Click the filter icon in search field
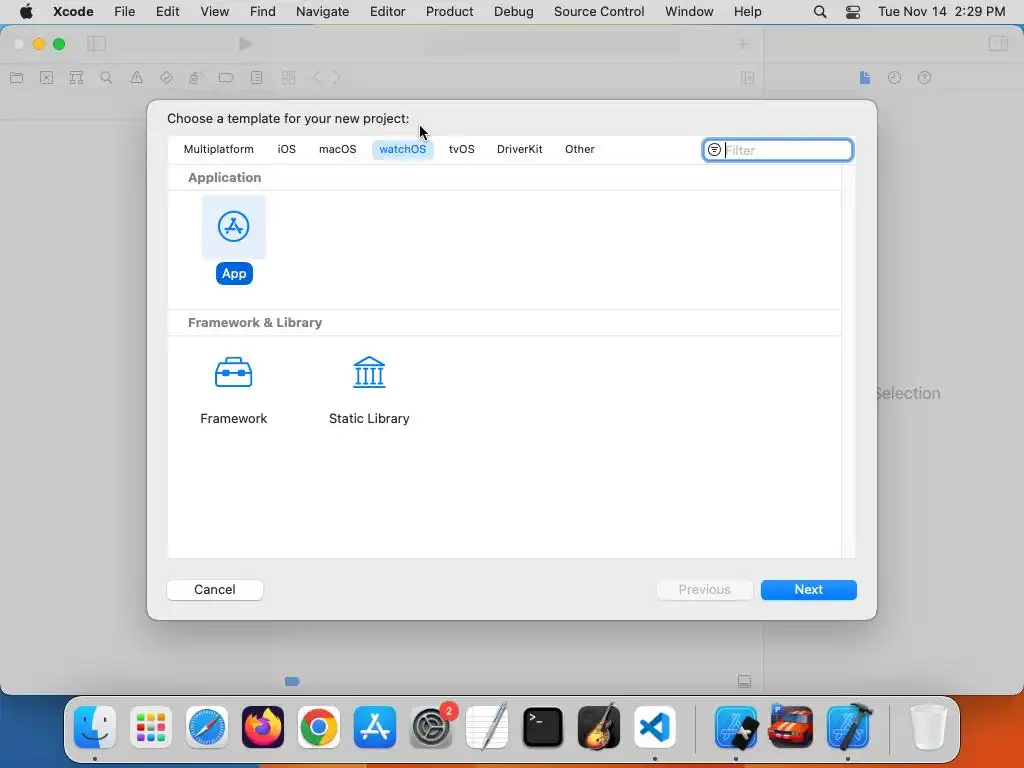The width and height of the screenshot is (1024, 768). (x=714, y=150)
